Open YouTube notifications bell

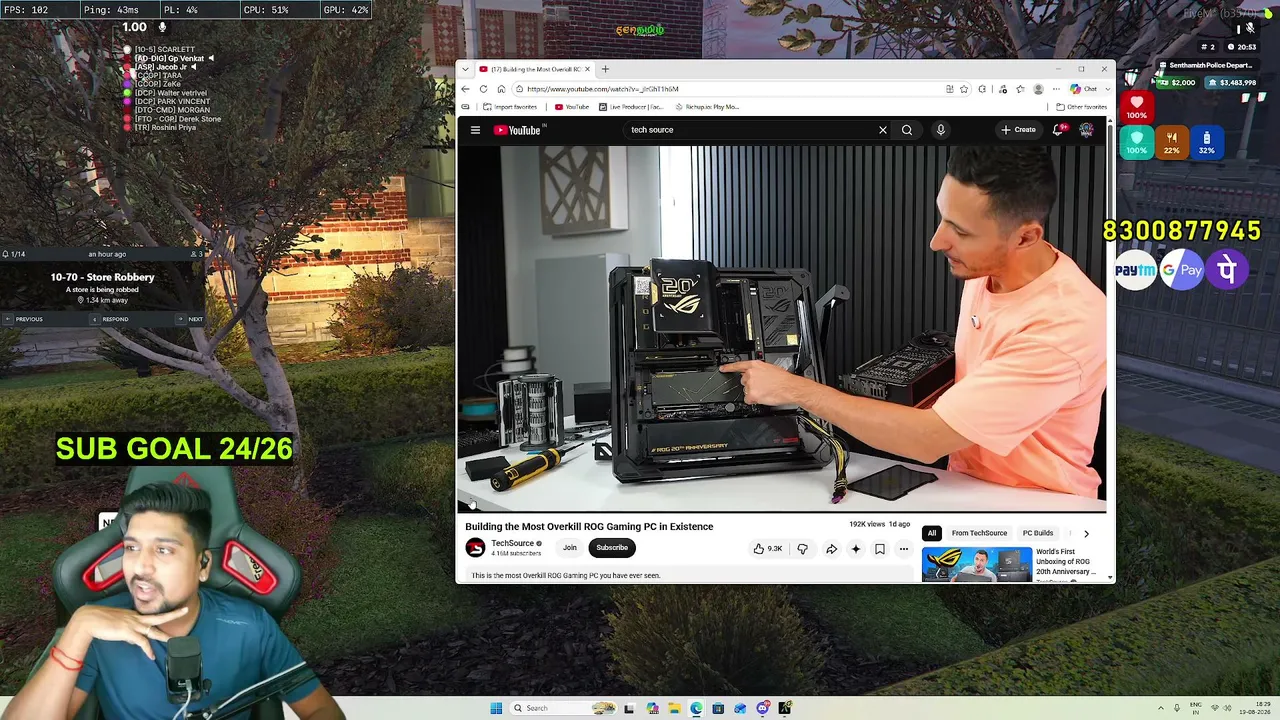pos(1058,130)
